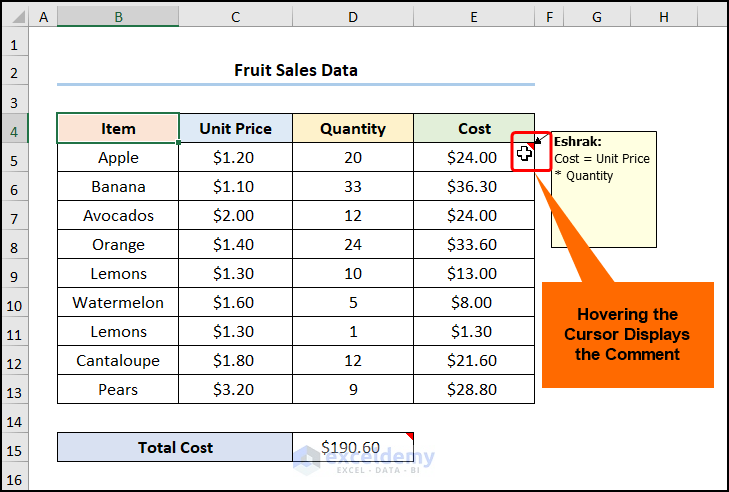
Task: Click the Orange item cell
Action: tap(118, 244)
